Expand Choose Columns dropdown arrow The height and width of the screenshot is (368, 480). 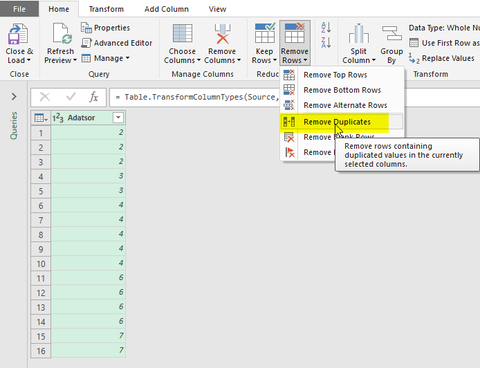coord(199,60)
